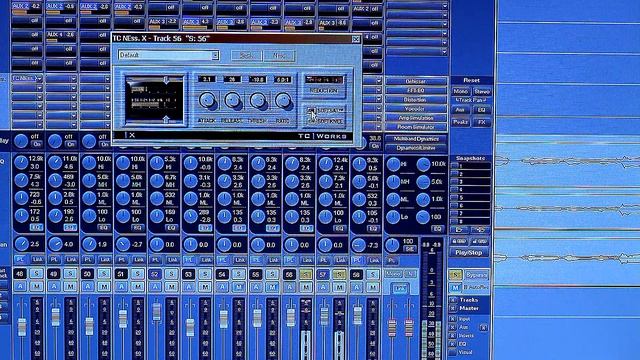Click channel 54's number label

tap(222, 274)
